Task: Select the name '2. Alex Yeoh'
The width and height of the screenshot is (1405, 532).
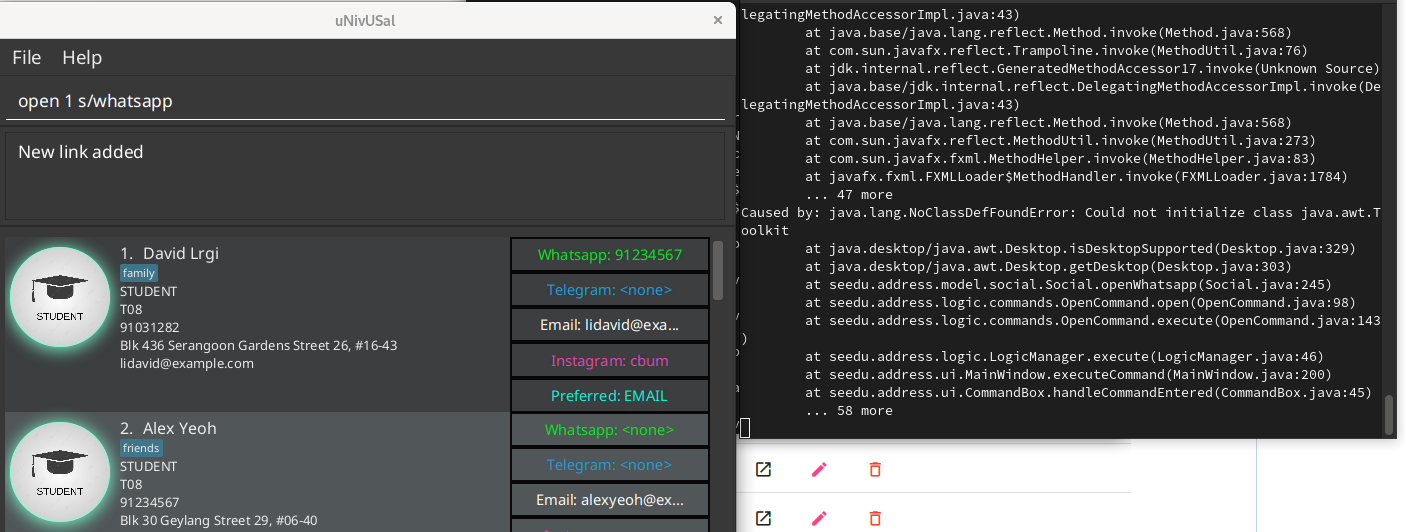Action: click(168, 428)
